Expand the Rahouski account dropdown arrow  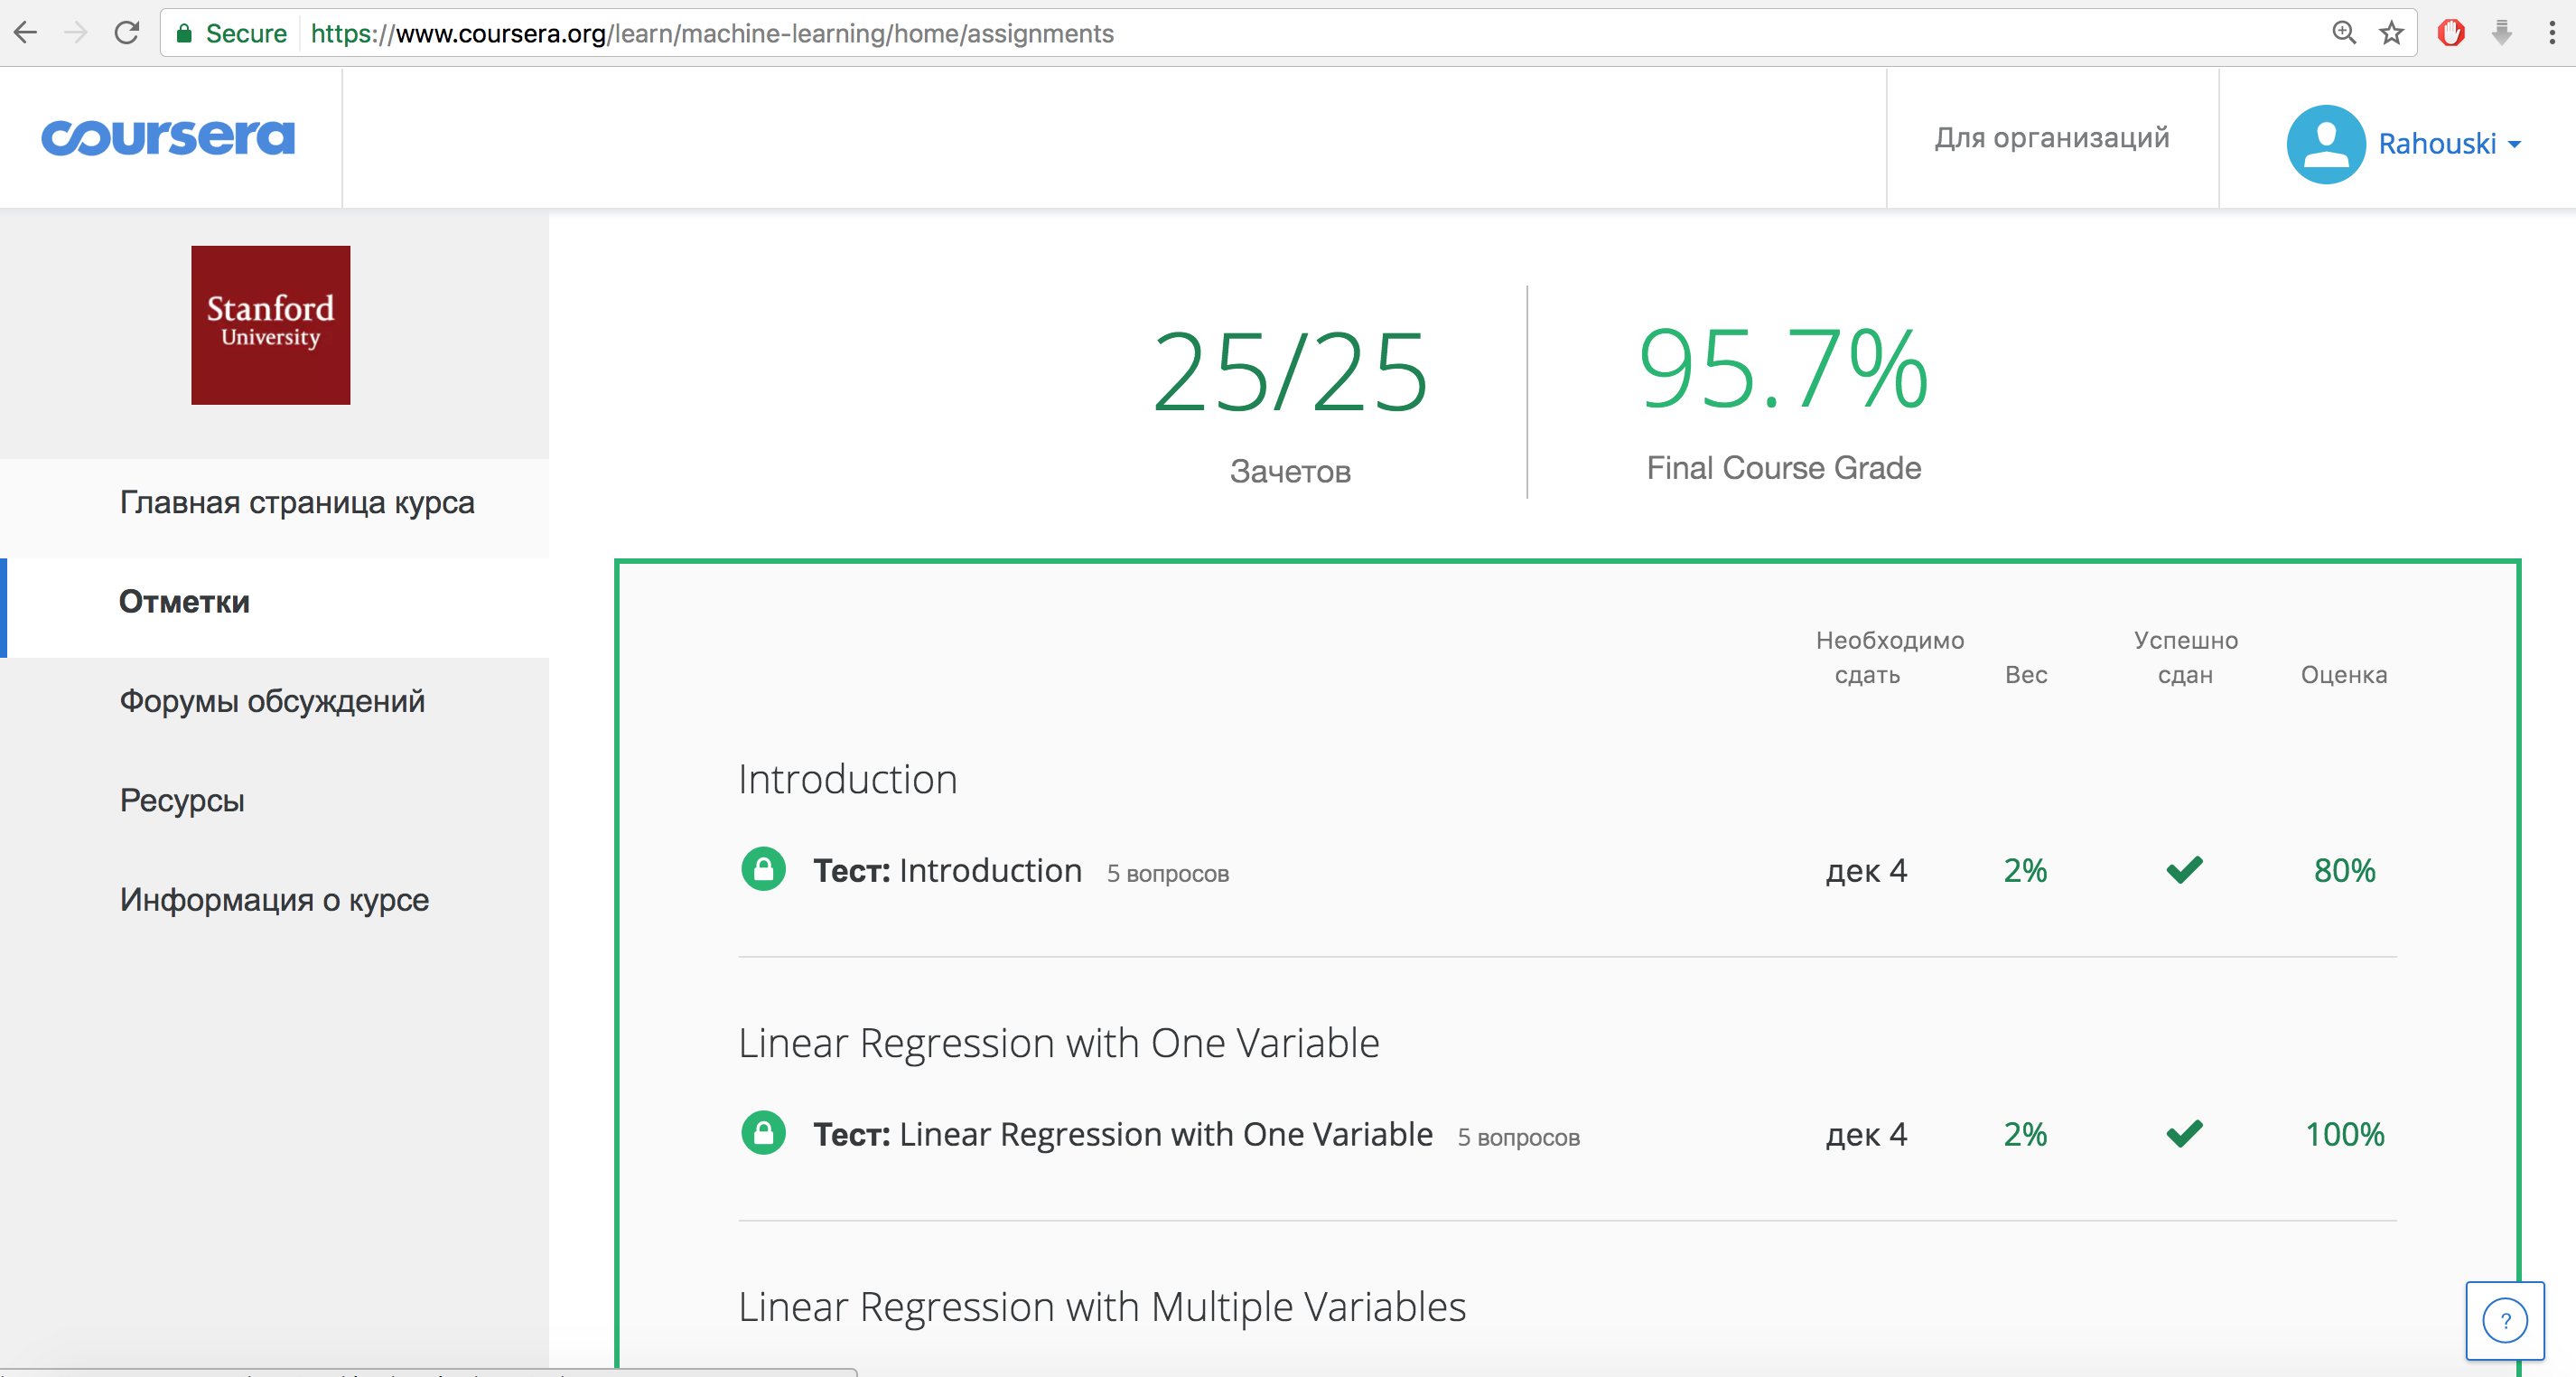[x=2514, y=145]
